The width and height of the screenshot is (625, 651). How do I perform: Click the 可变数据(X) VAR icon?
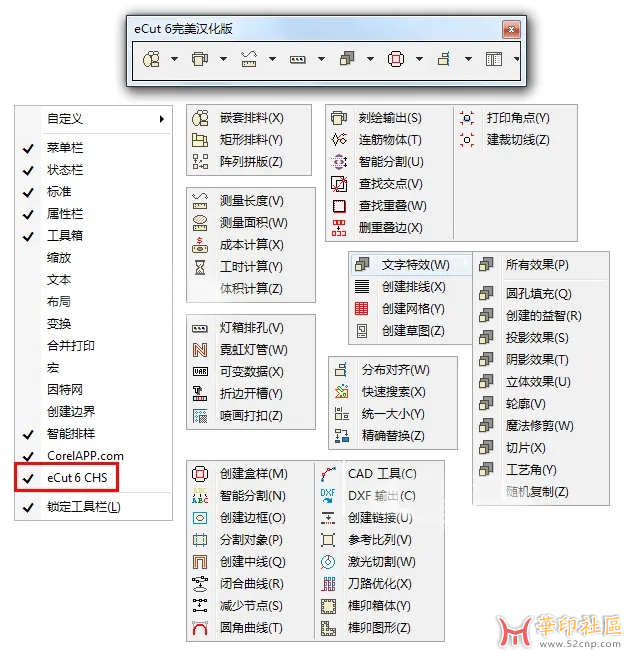point(200,372)
